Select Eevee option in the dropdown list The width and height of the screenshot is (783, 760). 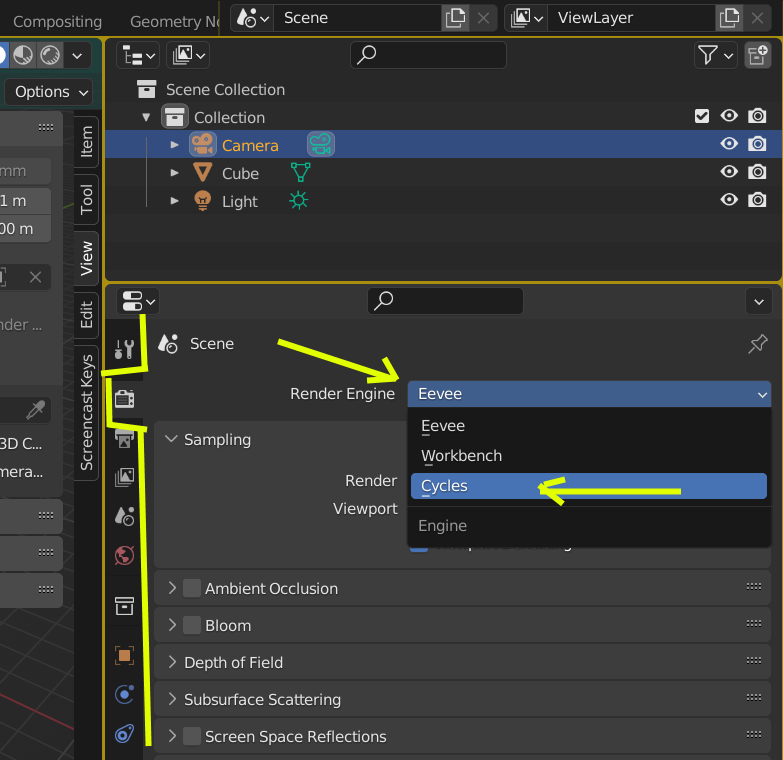[x=589, y=425]
